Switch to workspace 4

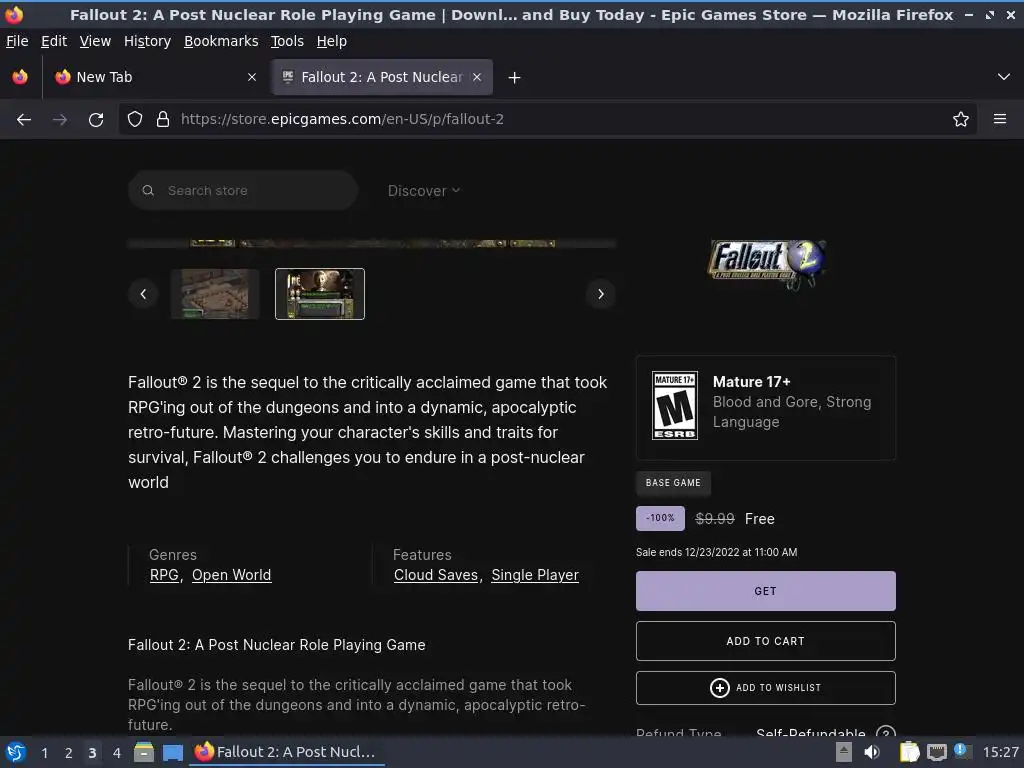[117, 753]
